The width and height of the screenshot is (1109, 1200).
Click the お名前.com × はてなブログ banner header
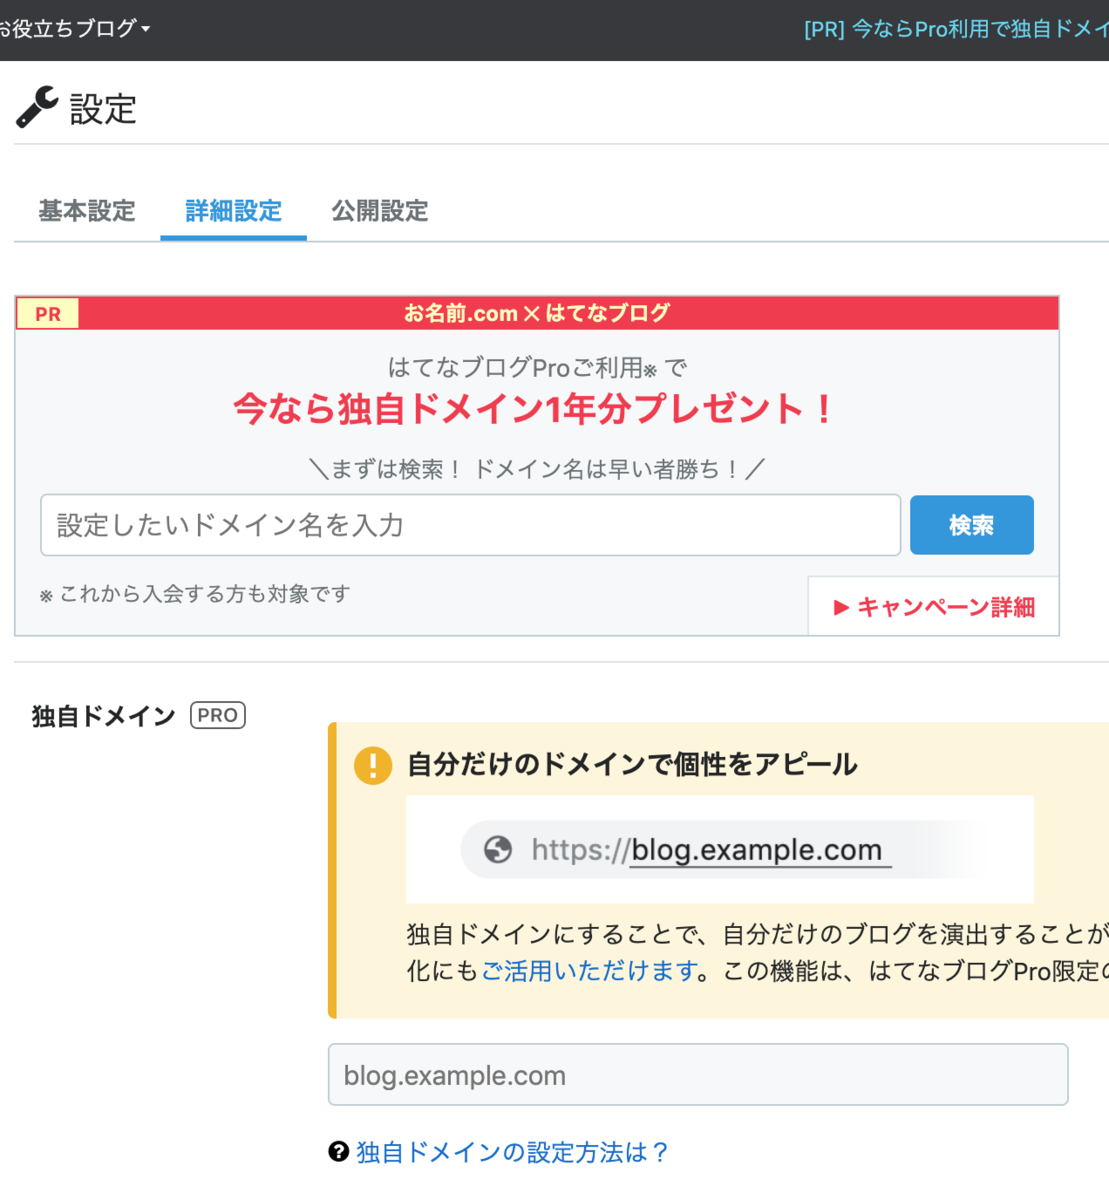(537, 313)
